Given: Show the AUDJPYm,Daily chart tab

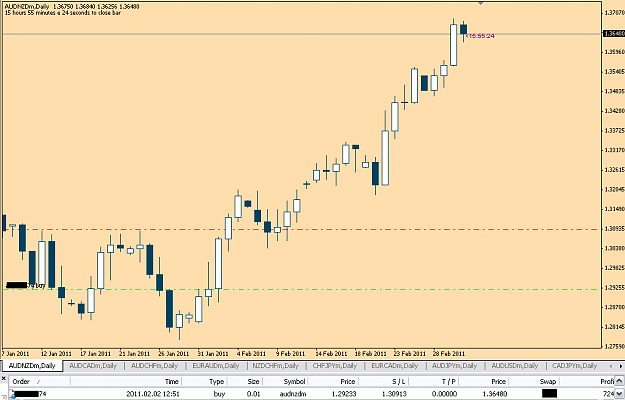Looking at the screenshot, I should coord(454,365).
